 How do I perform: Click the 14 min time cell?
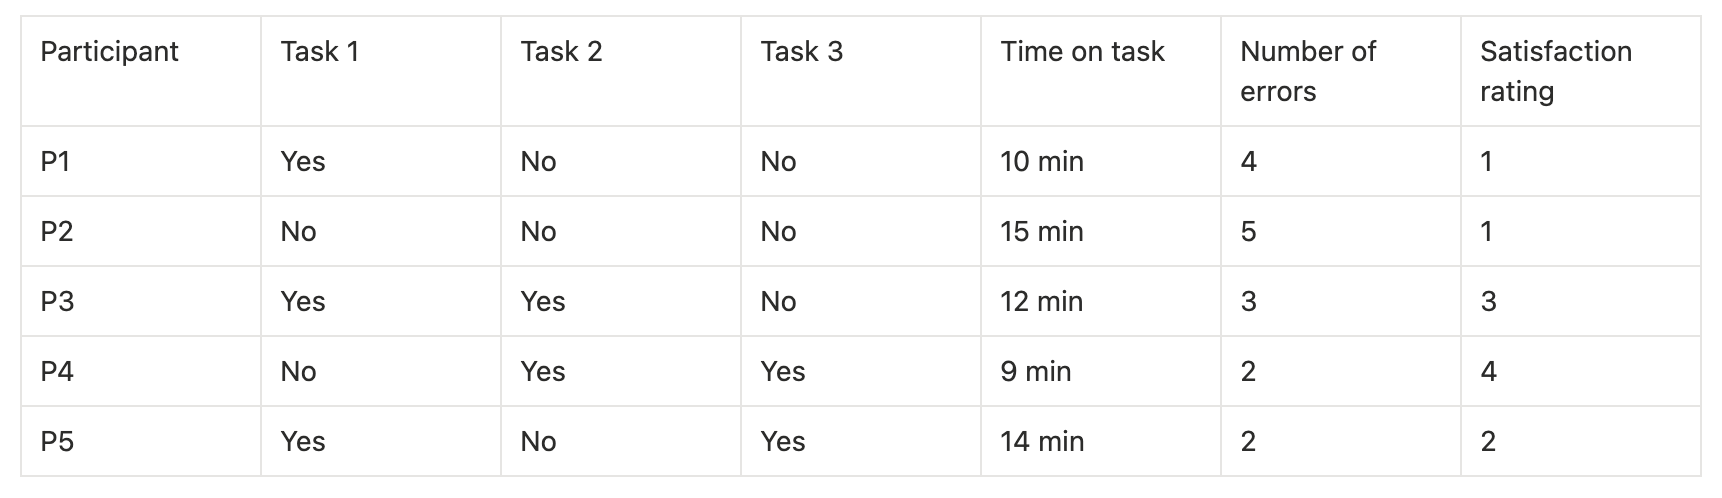tap(1041, 441)
